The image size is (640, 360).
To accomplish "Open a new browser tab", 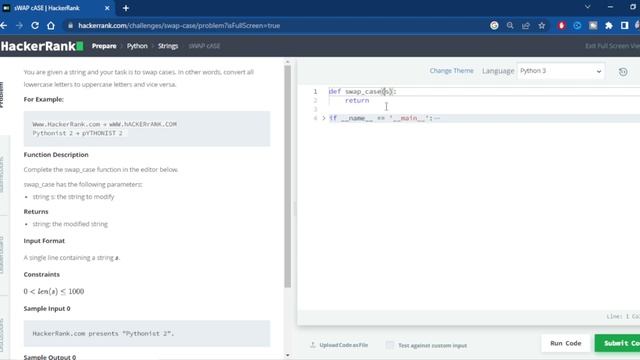I will click(x=126, y=8).
